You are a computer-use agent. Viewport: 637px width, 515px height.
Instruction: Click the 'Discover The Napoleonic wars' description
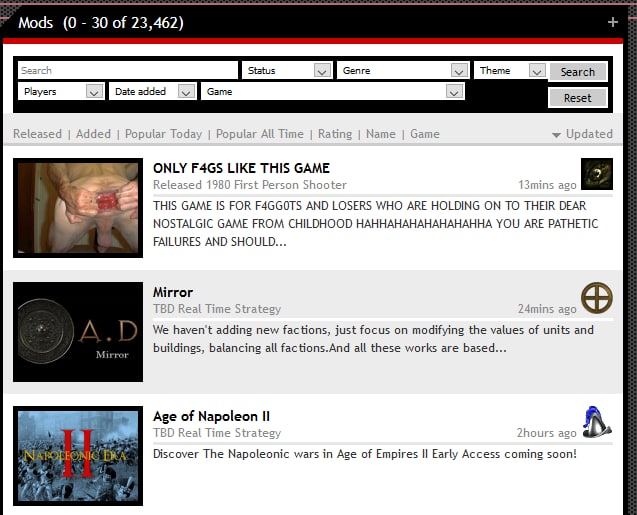click(365, 454)
